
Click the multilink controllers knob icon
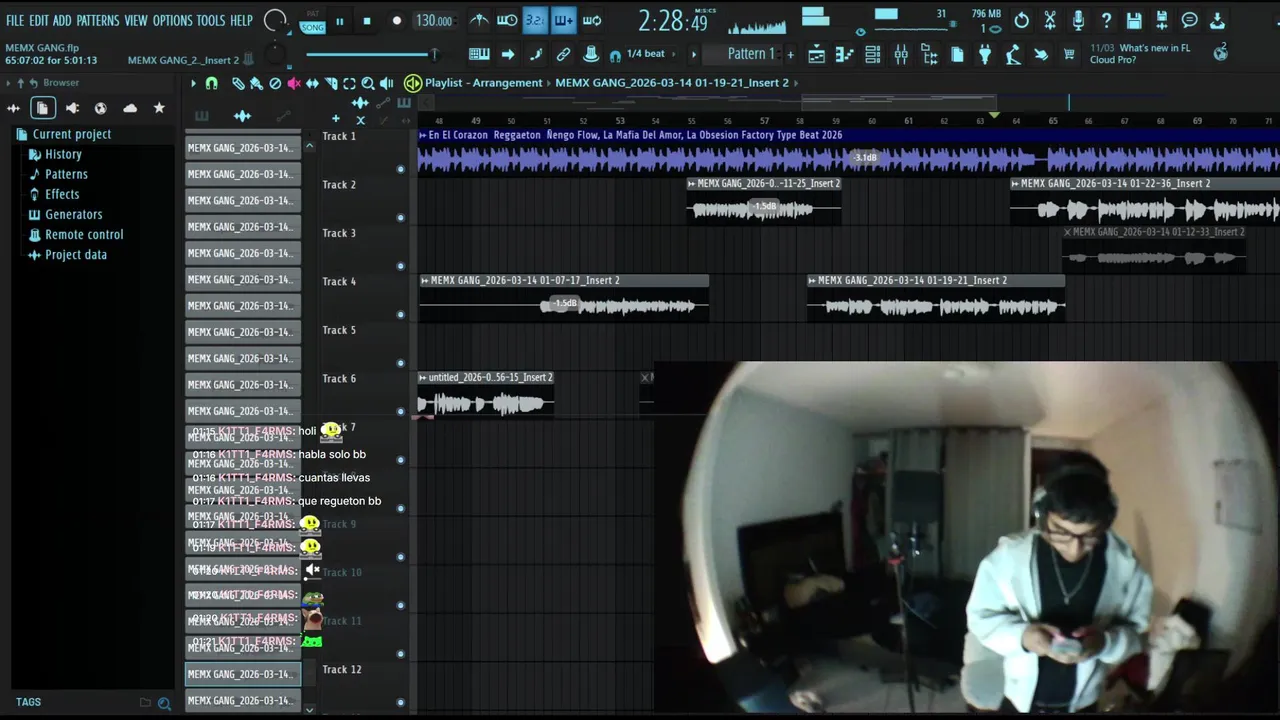[x=590, y=54]
